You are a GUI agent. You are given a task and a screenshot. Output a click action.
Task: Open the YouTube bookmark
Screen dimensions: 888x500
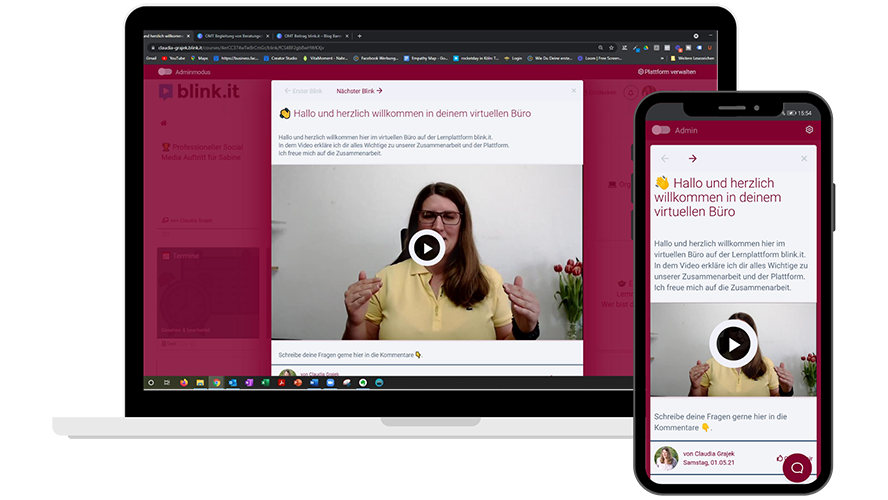click(x=173, y=58)
